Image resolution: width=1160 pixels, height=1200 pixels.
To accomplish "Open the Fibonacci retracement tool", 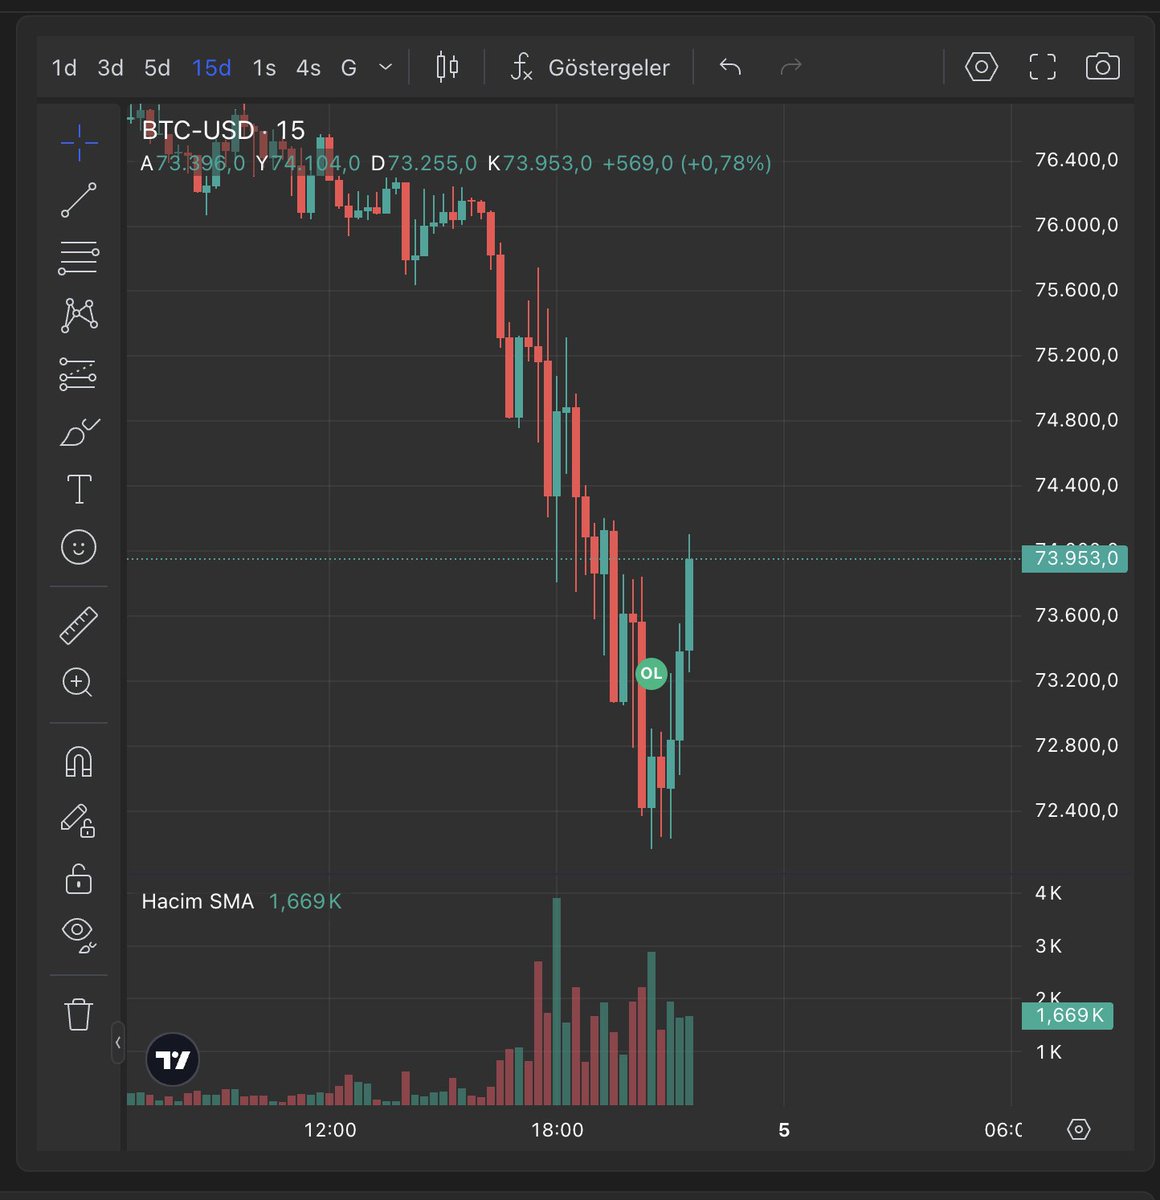I will pos(79,258).
